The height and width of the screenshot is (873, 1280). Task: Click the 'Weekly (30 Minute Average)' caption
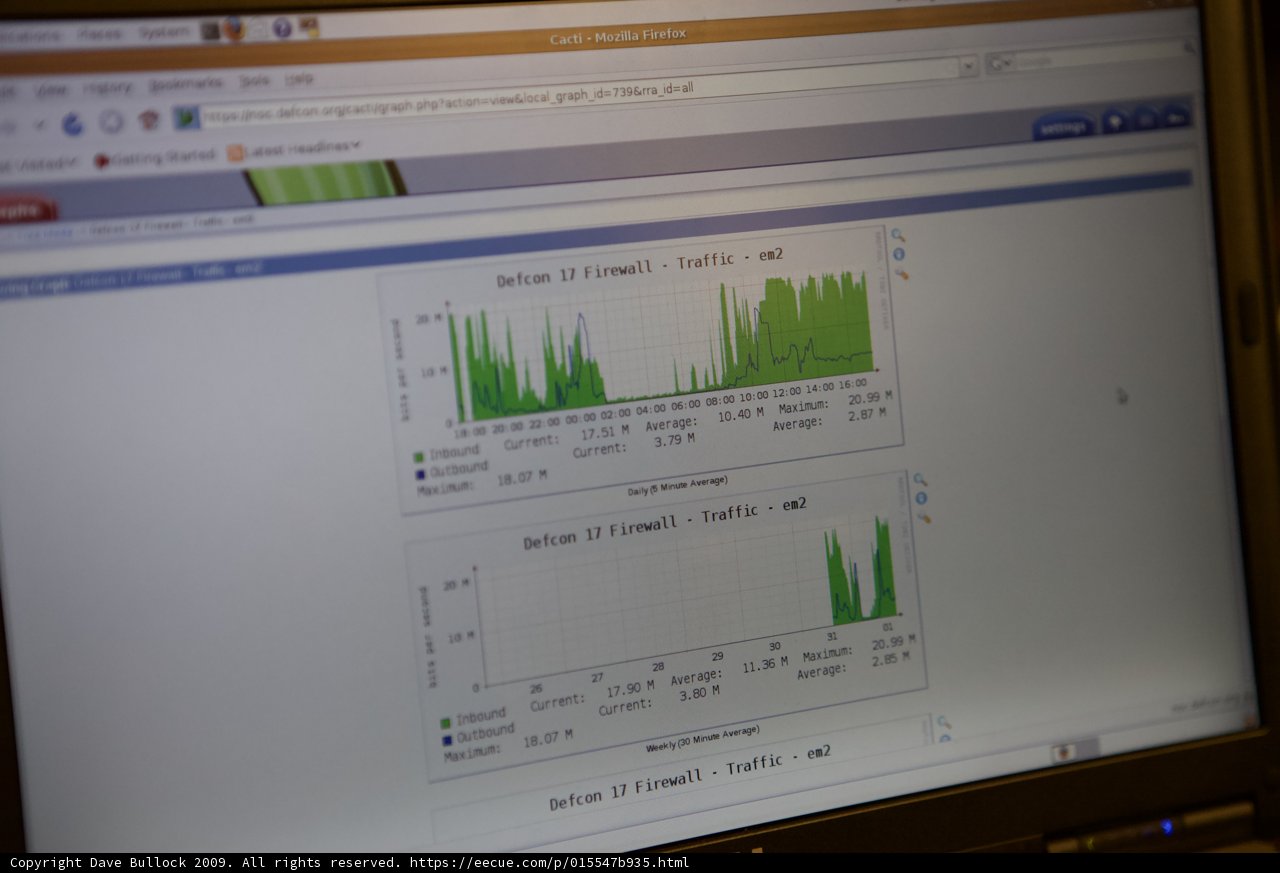coord(703,740)
